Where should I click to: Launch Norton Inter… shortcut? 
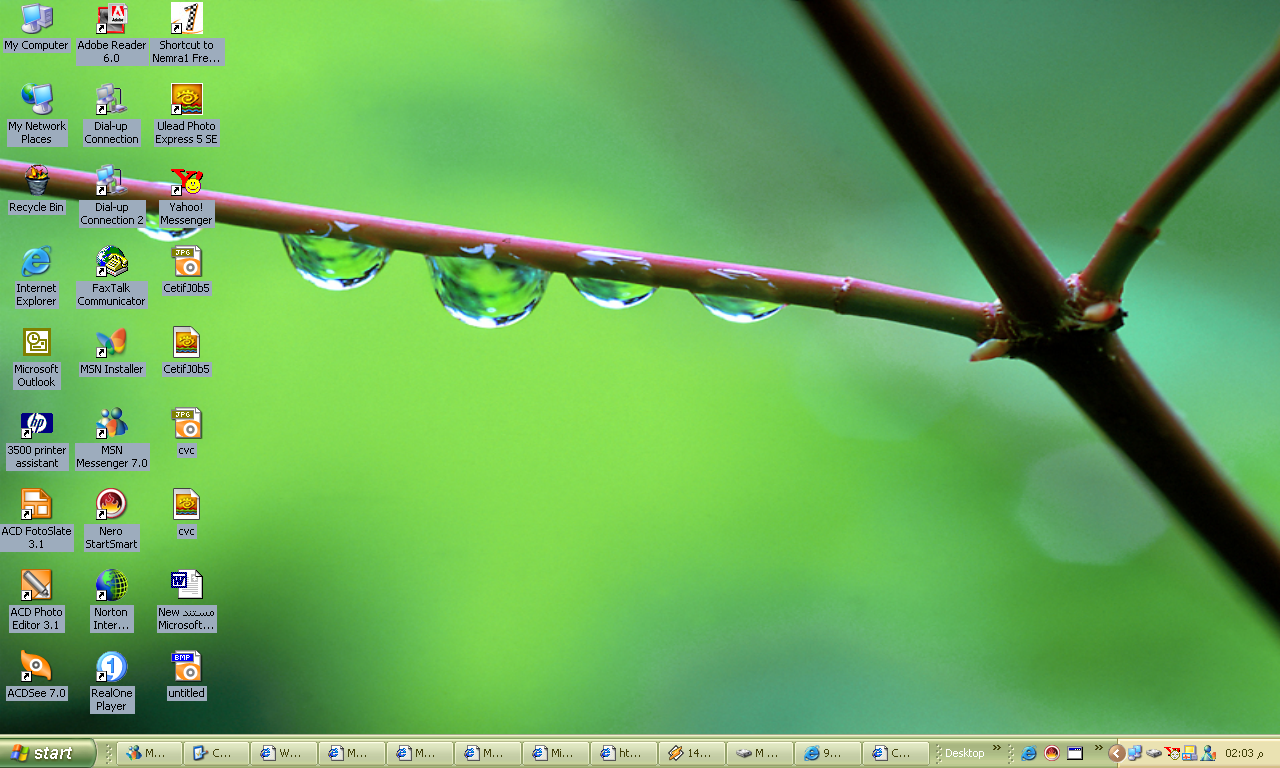tap(111, 601)
